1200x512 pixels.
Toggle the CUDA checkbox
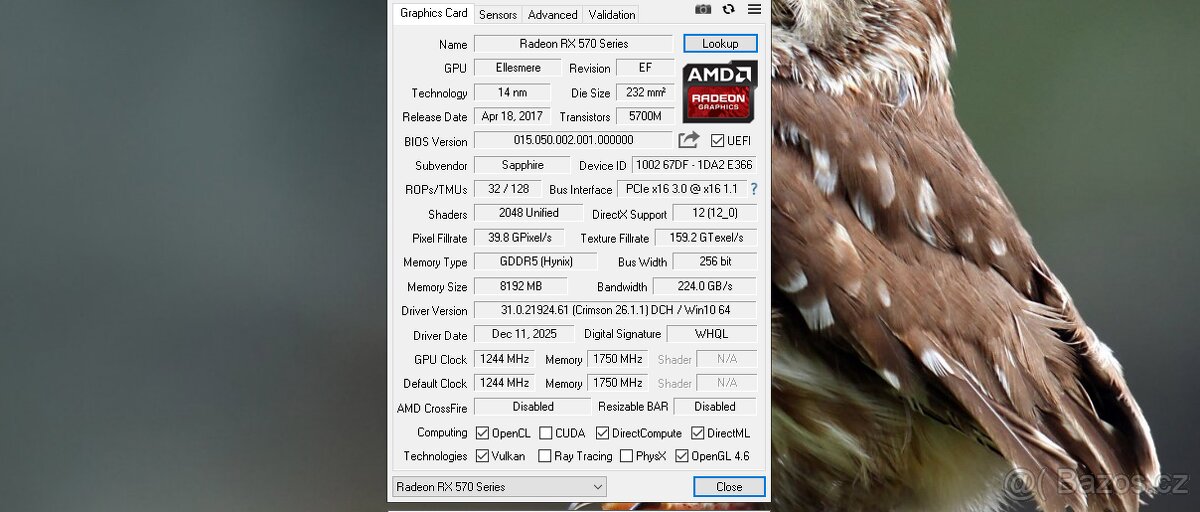click(546, 433)
